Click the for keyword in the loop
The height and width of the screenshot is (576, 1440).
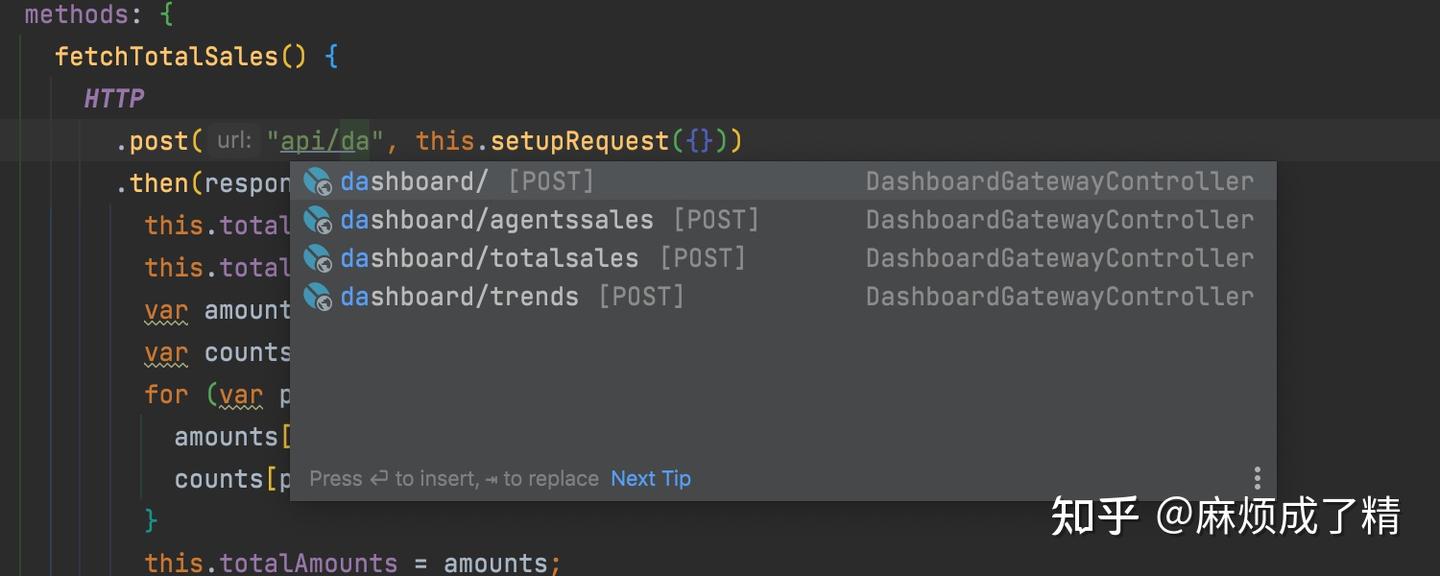tap(166, 394)
